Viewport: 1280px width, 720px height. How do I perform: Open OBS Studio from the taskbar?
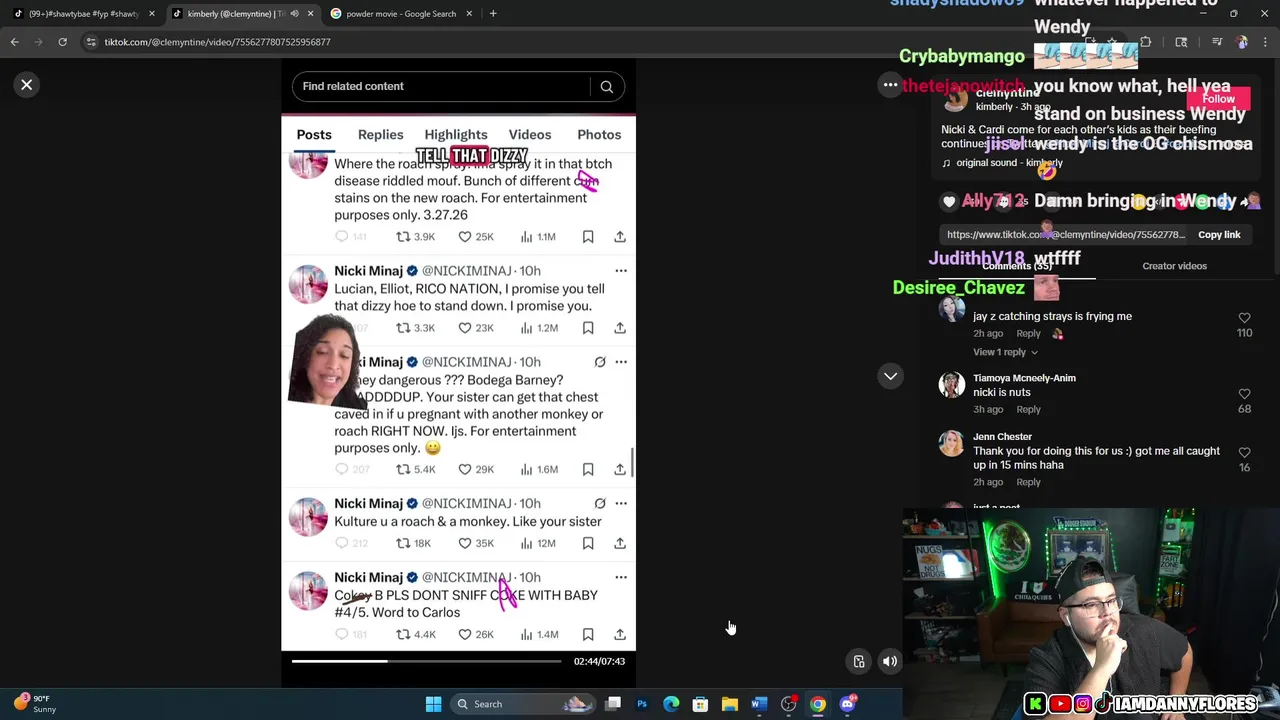click(x=788, y=704)
